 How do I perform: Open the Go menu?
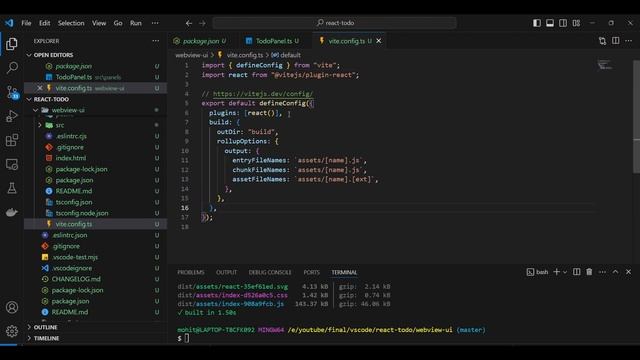point(118,23)
